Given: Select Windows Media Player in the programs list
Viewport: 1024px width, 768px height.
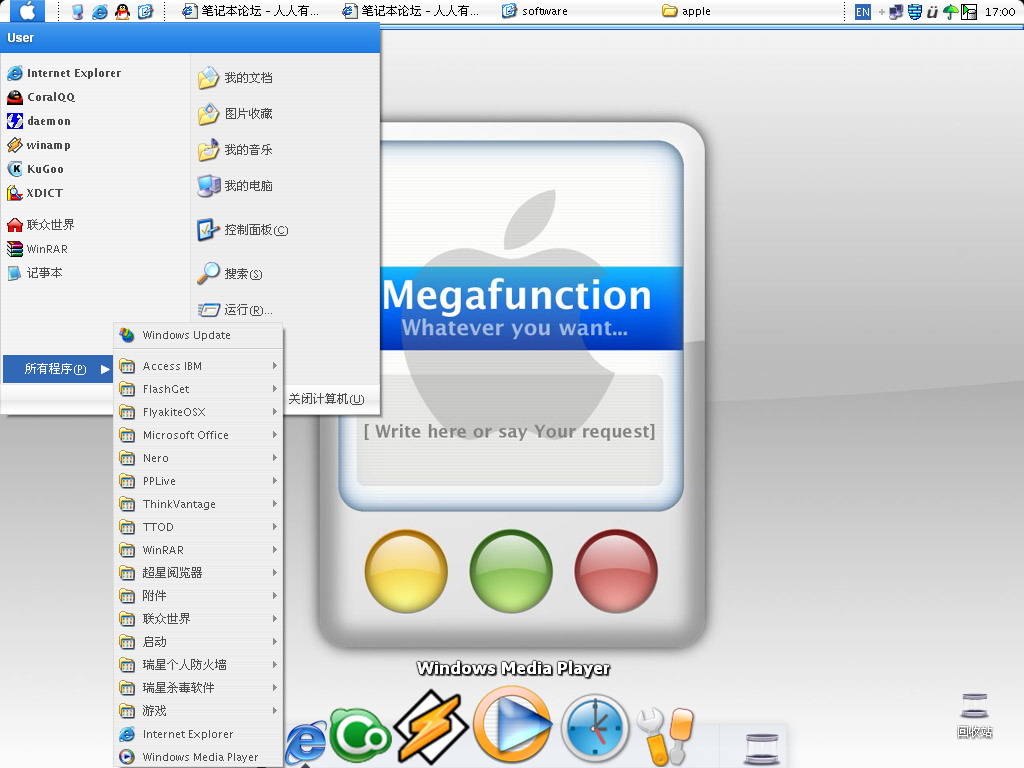Looking at the screenshot, I should (x=199, y=757).
